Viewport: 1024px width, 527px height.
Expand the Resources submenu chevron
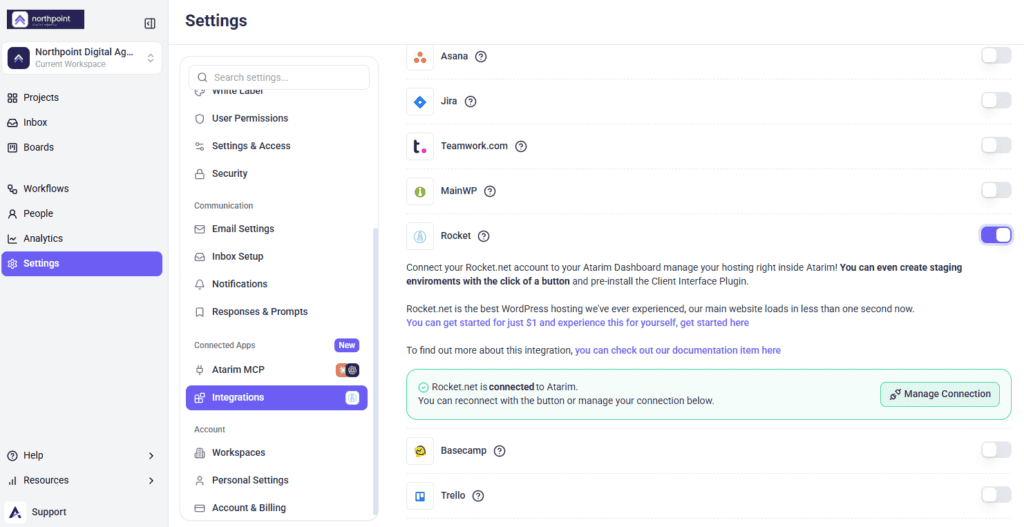point(151,481)
